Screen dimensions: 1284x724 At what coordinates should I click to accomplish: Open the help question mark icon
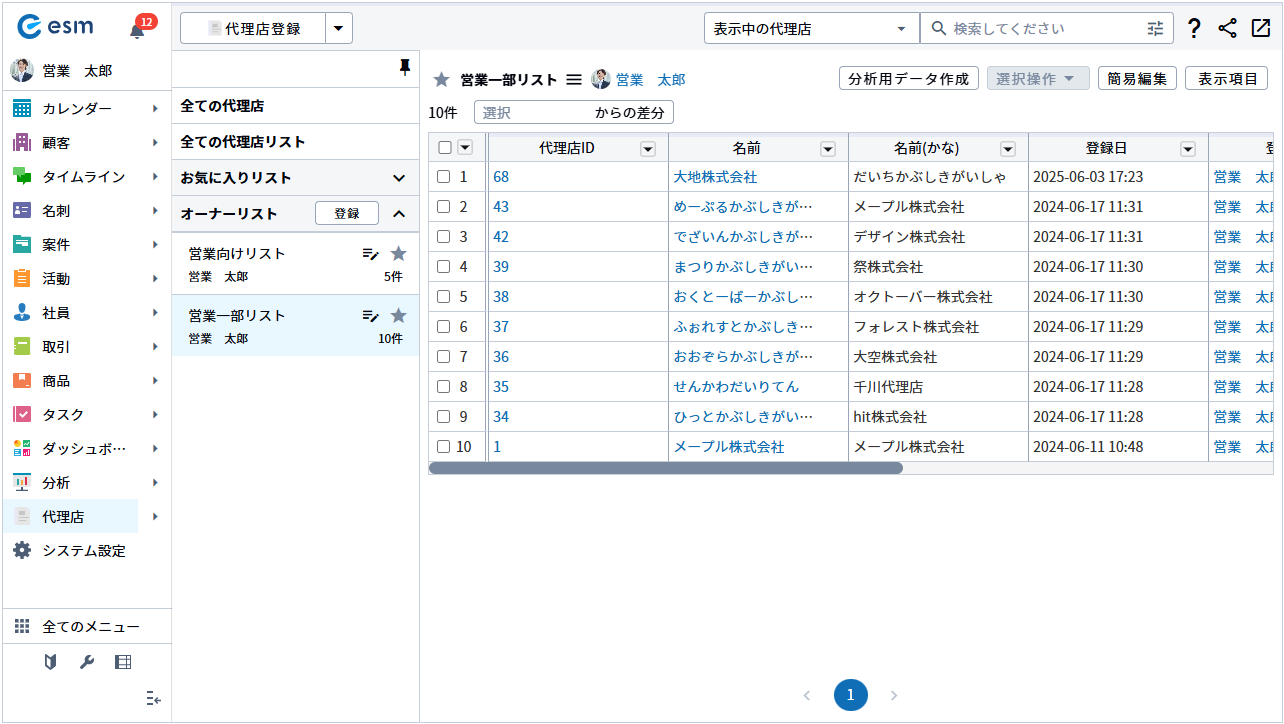[x=1194, y=29]
